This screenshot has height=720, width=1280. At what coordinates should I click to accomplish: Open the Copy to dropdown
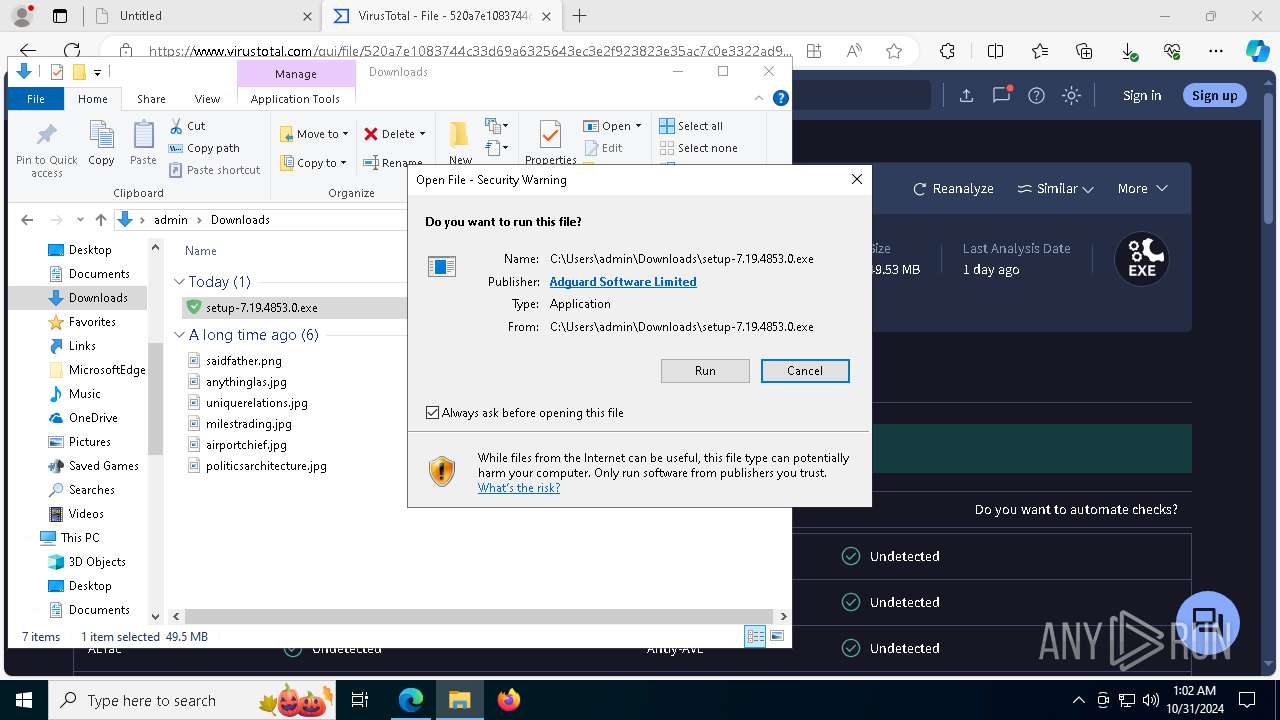click(x=314, y=163)
